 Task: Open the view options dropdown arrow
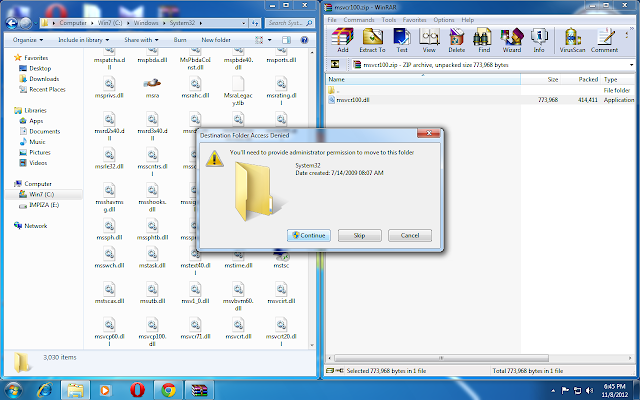coord(269,40)
